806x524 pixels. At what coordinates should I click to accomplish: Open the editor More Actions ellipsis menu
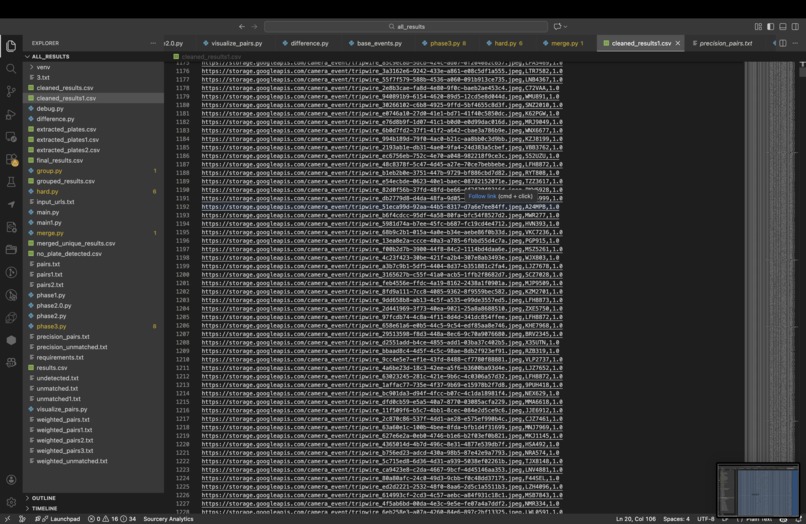[x=795, y=43]
